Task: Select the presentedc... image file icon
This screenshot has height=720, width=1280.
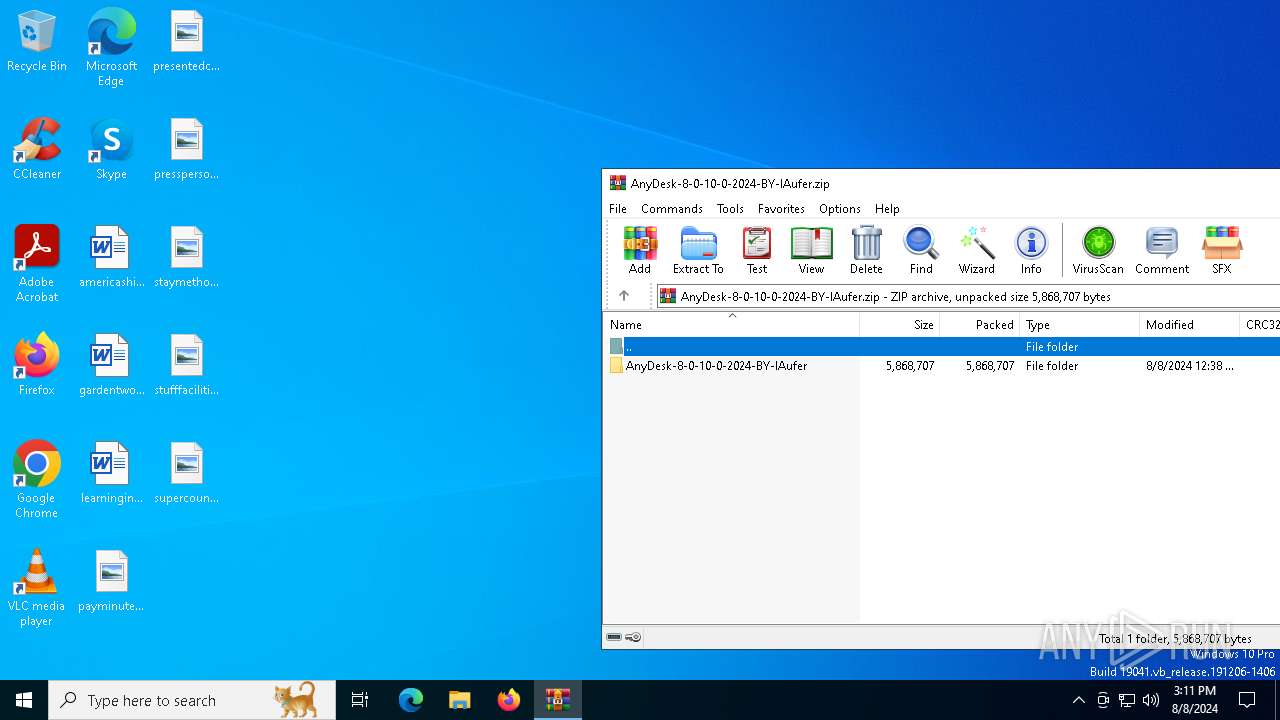Action: 186,41
